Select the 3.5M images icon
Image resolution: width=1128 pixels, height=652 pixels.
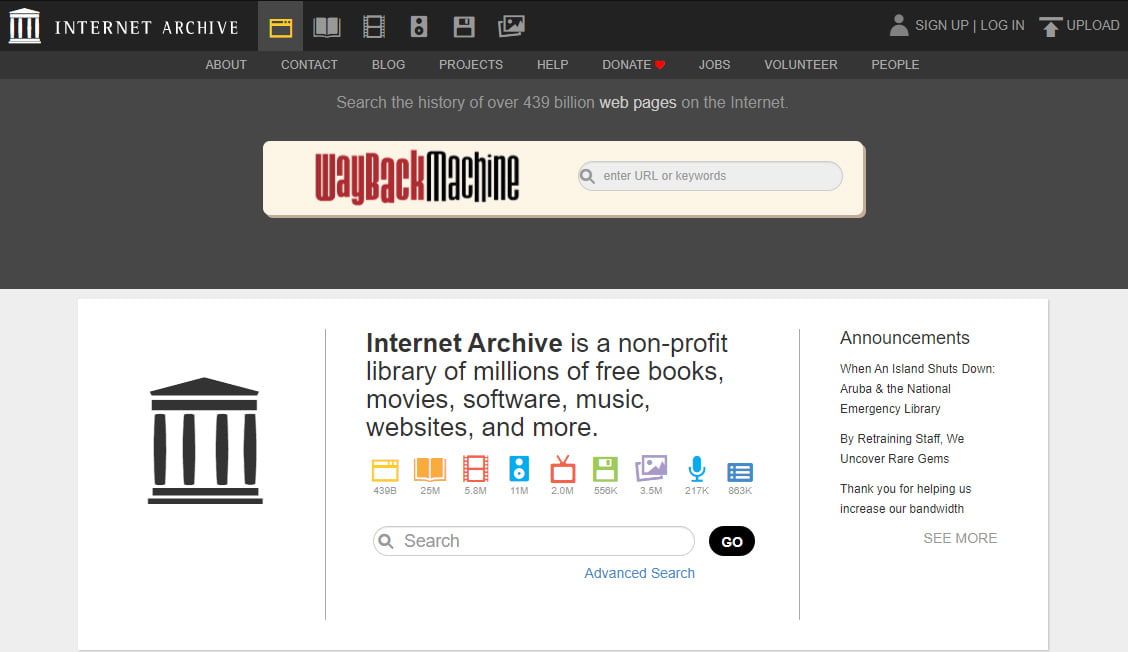pos(651,468)
